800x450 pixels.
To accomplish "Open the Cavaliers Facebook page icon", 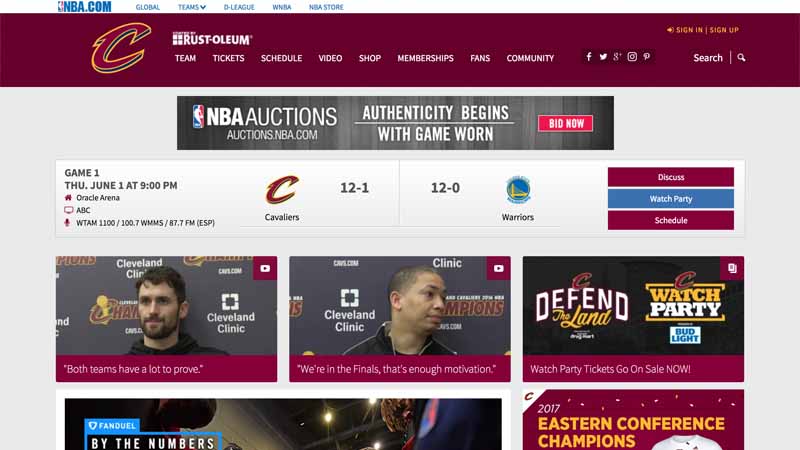I will point(589,57).
